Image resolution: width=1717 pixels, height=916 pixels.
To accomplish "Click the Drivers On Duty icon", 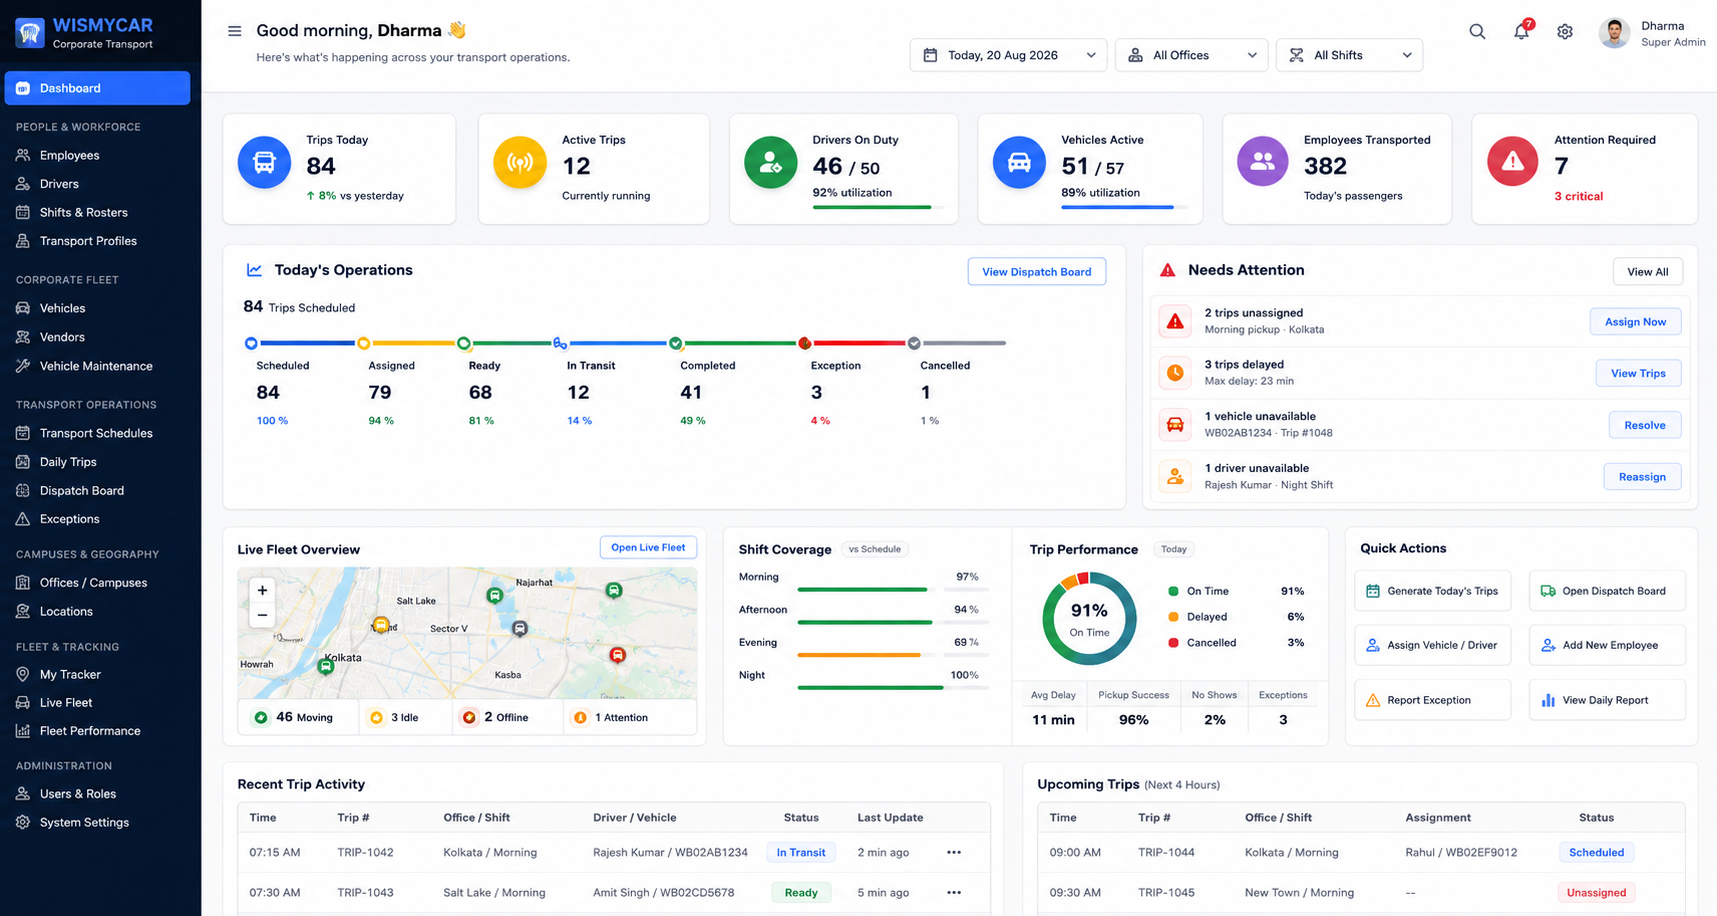I will point(771,162).
